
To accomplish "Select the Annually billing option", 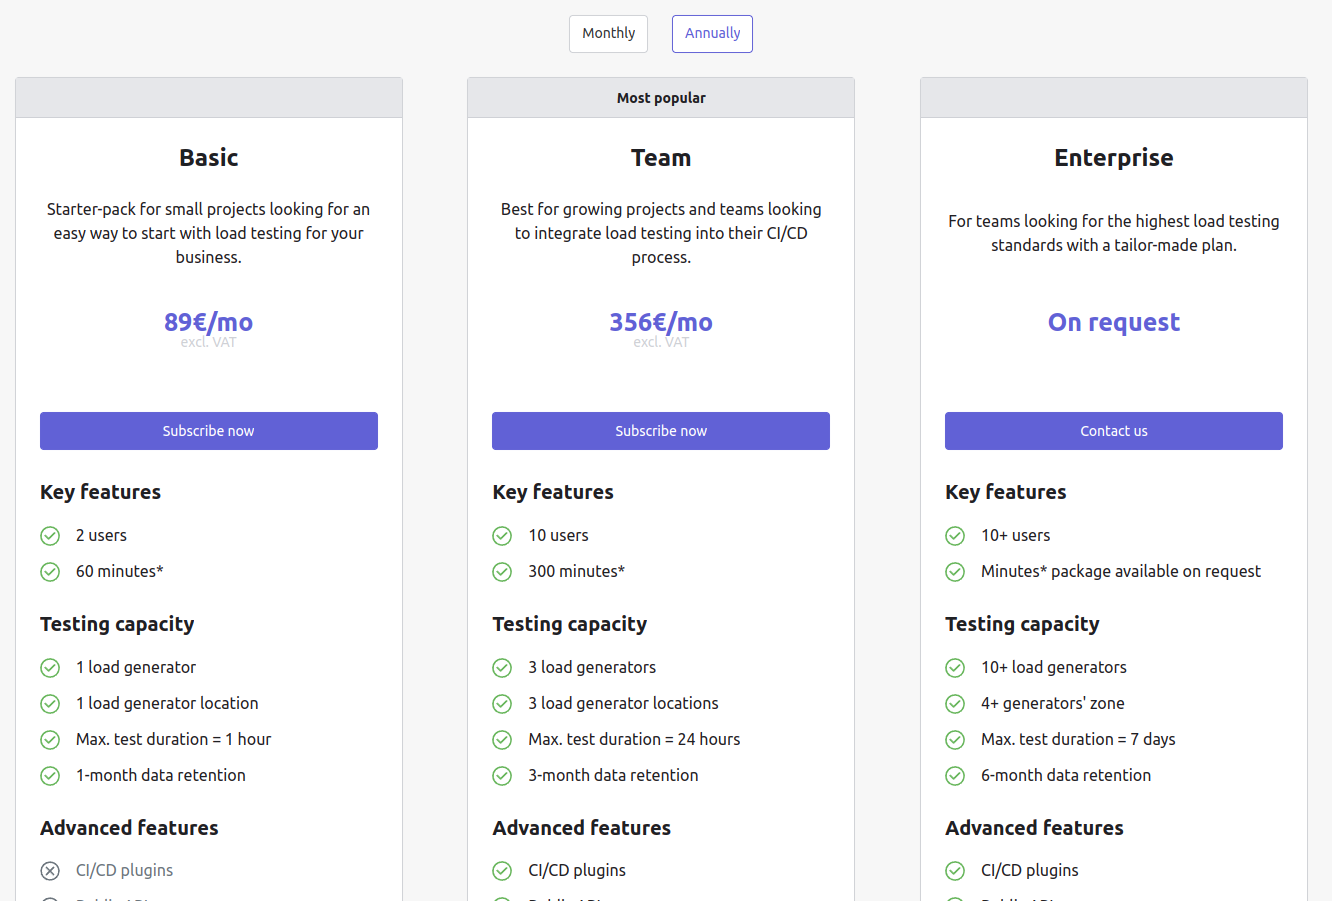I will click(x=712, y=34).
